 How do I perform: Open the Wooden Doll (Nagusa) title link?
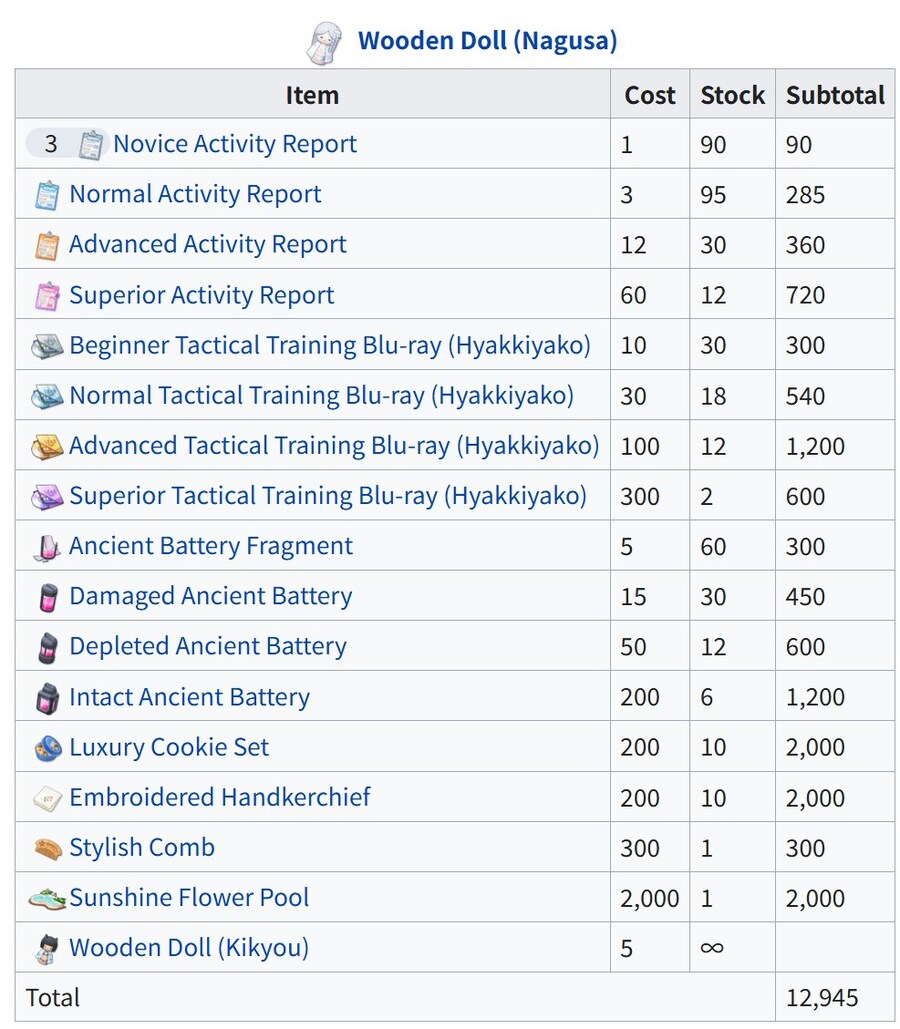pos(487,41)
